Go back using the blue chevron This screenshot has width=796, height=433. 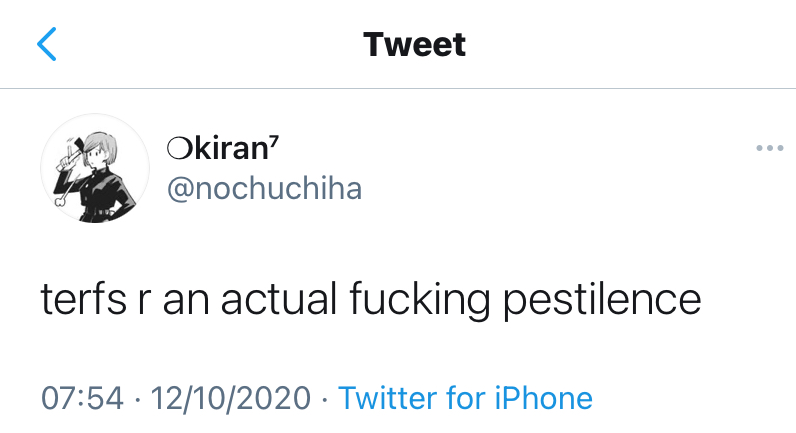click(x=47, y=44)
